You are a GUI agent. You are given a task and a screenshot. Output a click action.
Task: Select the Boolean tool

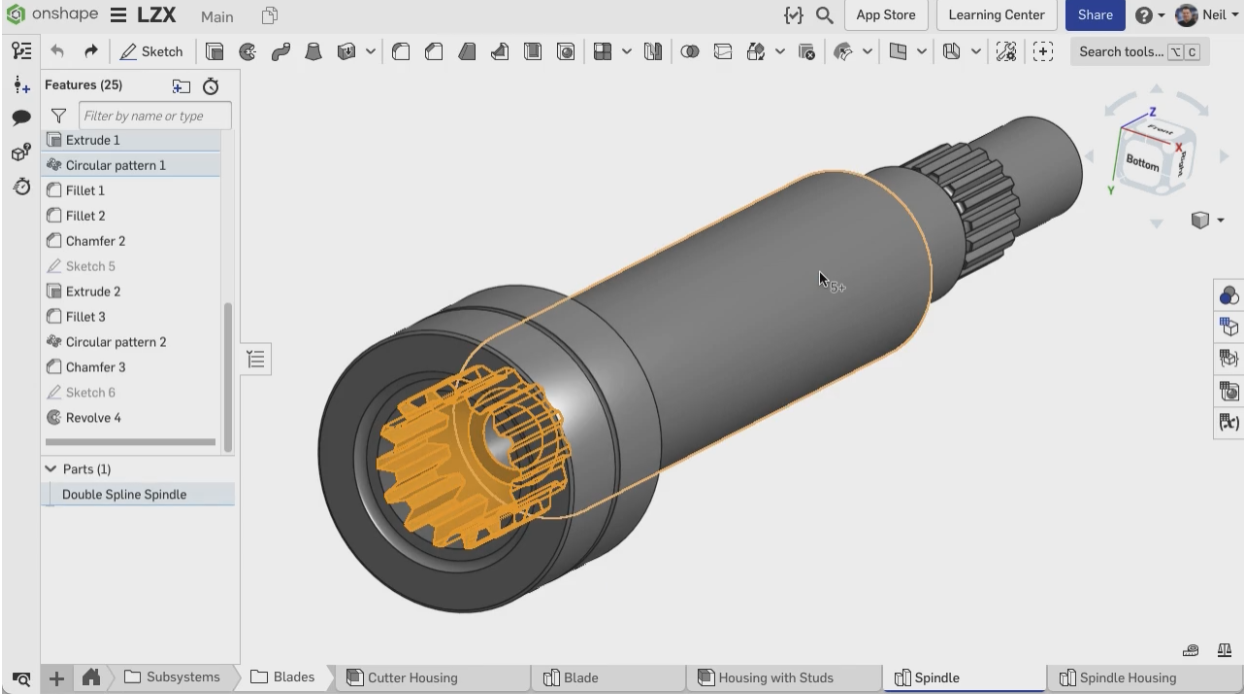(690, 51)
